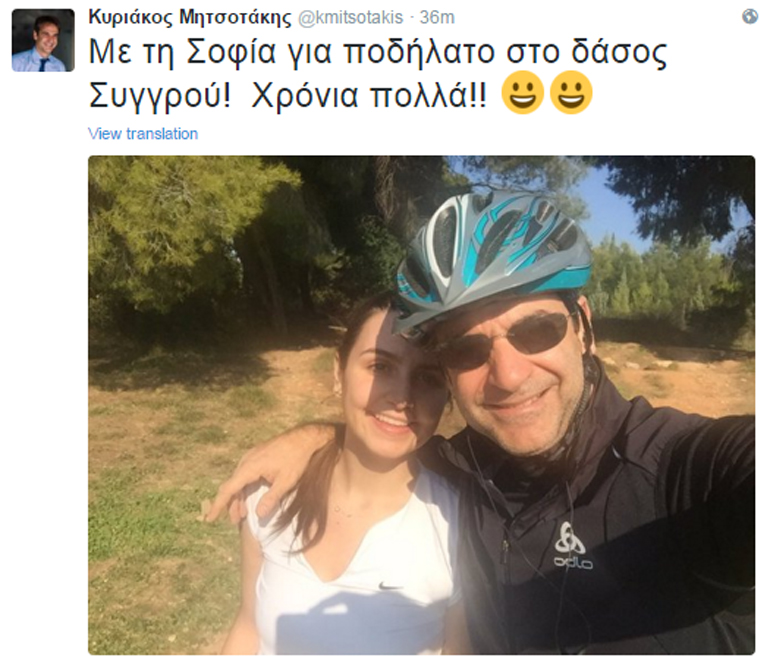Click the text Χρόνια πολλά!!
The width and height of the screenshot is (770, 664).
click(x=369, y=94)
